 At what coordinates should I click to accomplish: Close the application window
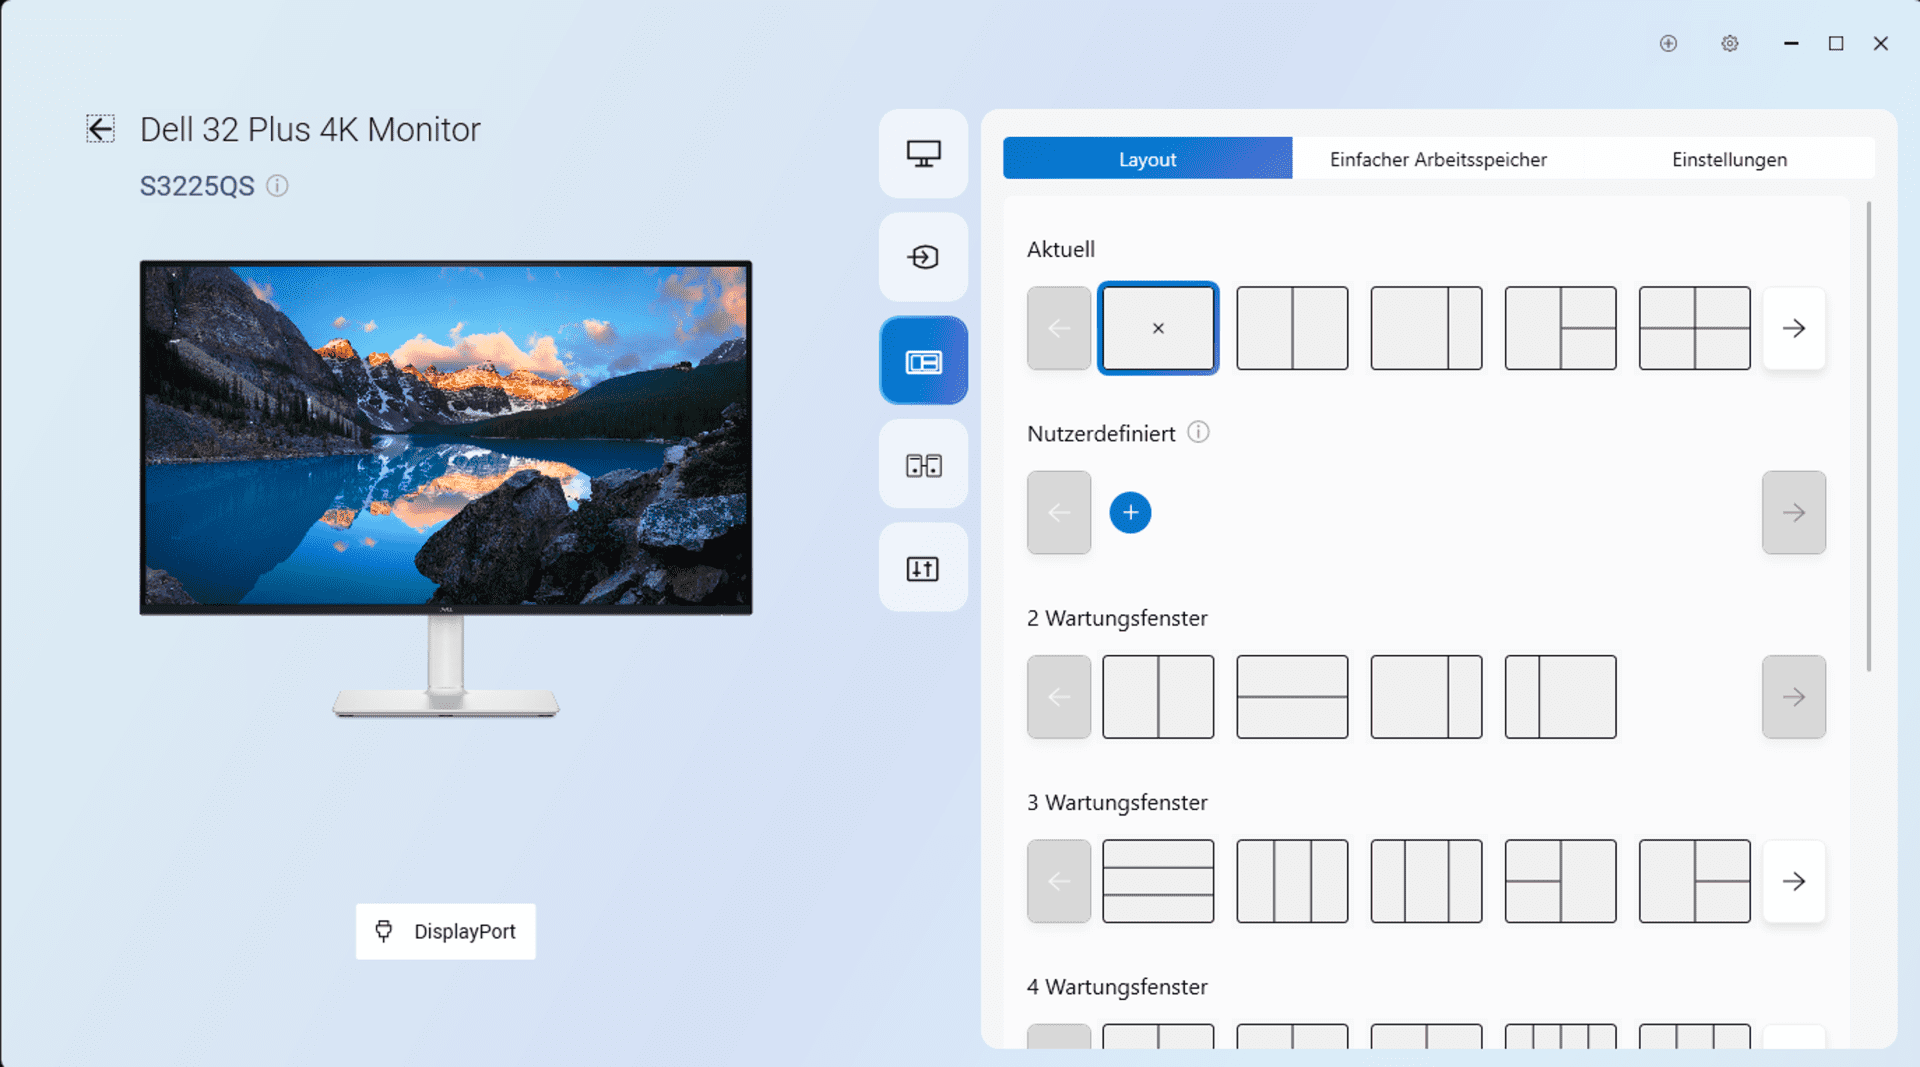coord(1881,43)
